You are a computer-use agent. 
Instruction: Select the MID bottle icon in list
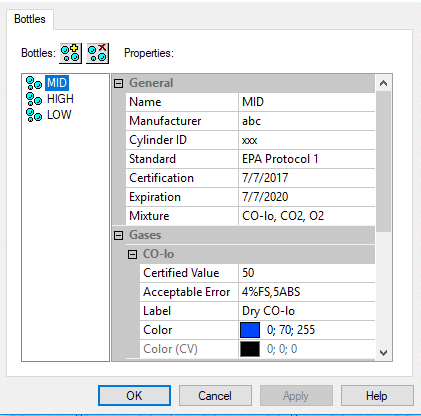tap(34, 83)
